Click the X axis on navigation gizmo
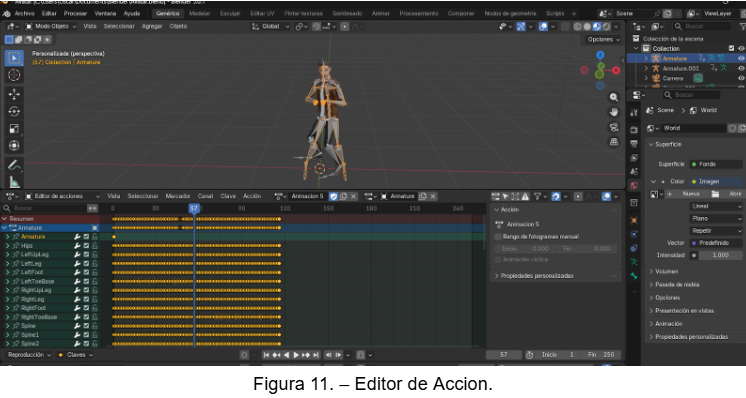Screen dimensions: 746x398 tap(616, 70)
